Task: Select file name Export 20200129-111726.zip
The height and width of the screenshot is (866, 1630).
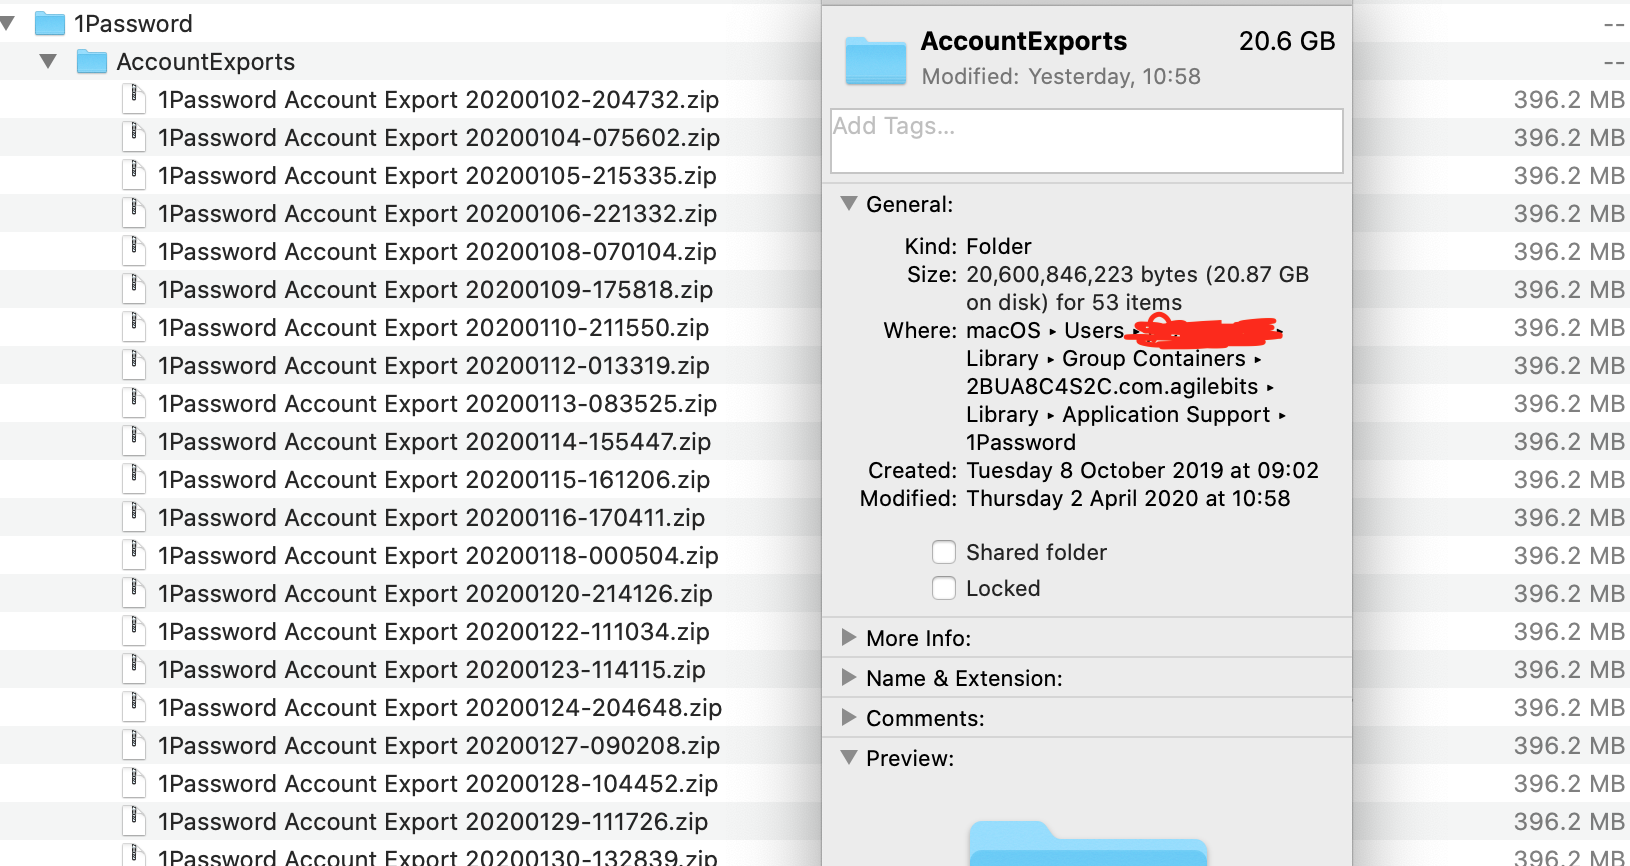Action: click(x=433, y=822)
